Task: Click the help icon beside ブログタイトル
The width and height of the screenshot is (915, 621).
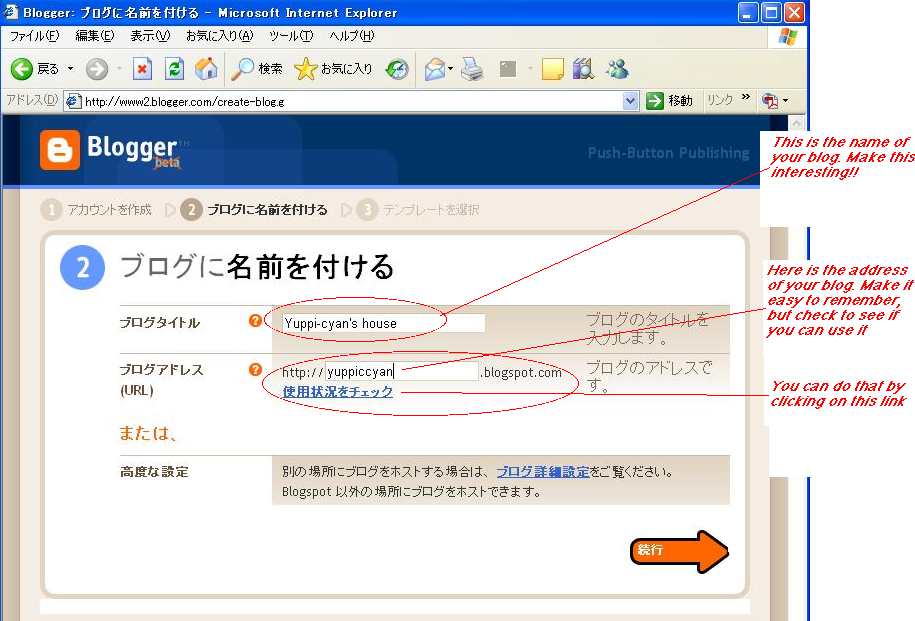Action: click(x=255, y=320)
